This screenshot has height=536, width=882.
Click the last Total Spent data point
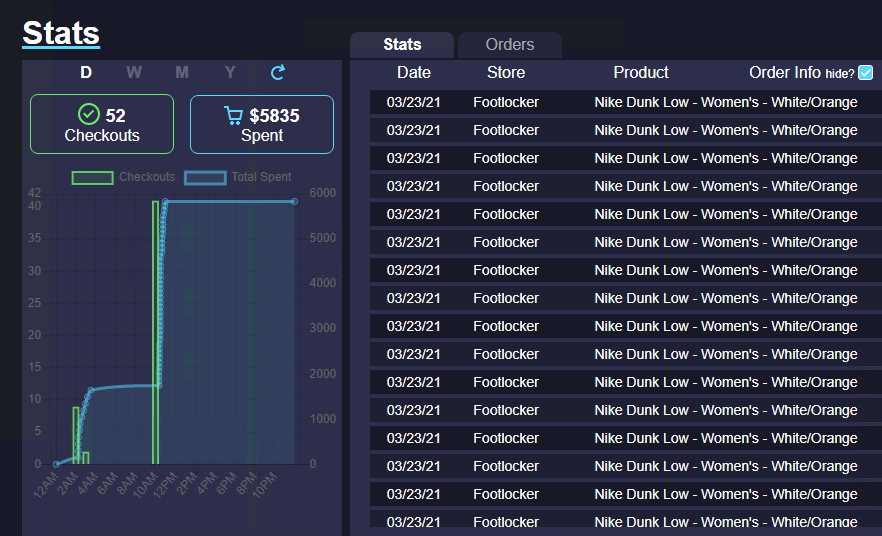tap(294, 201)
